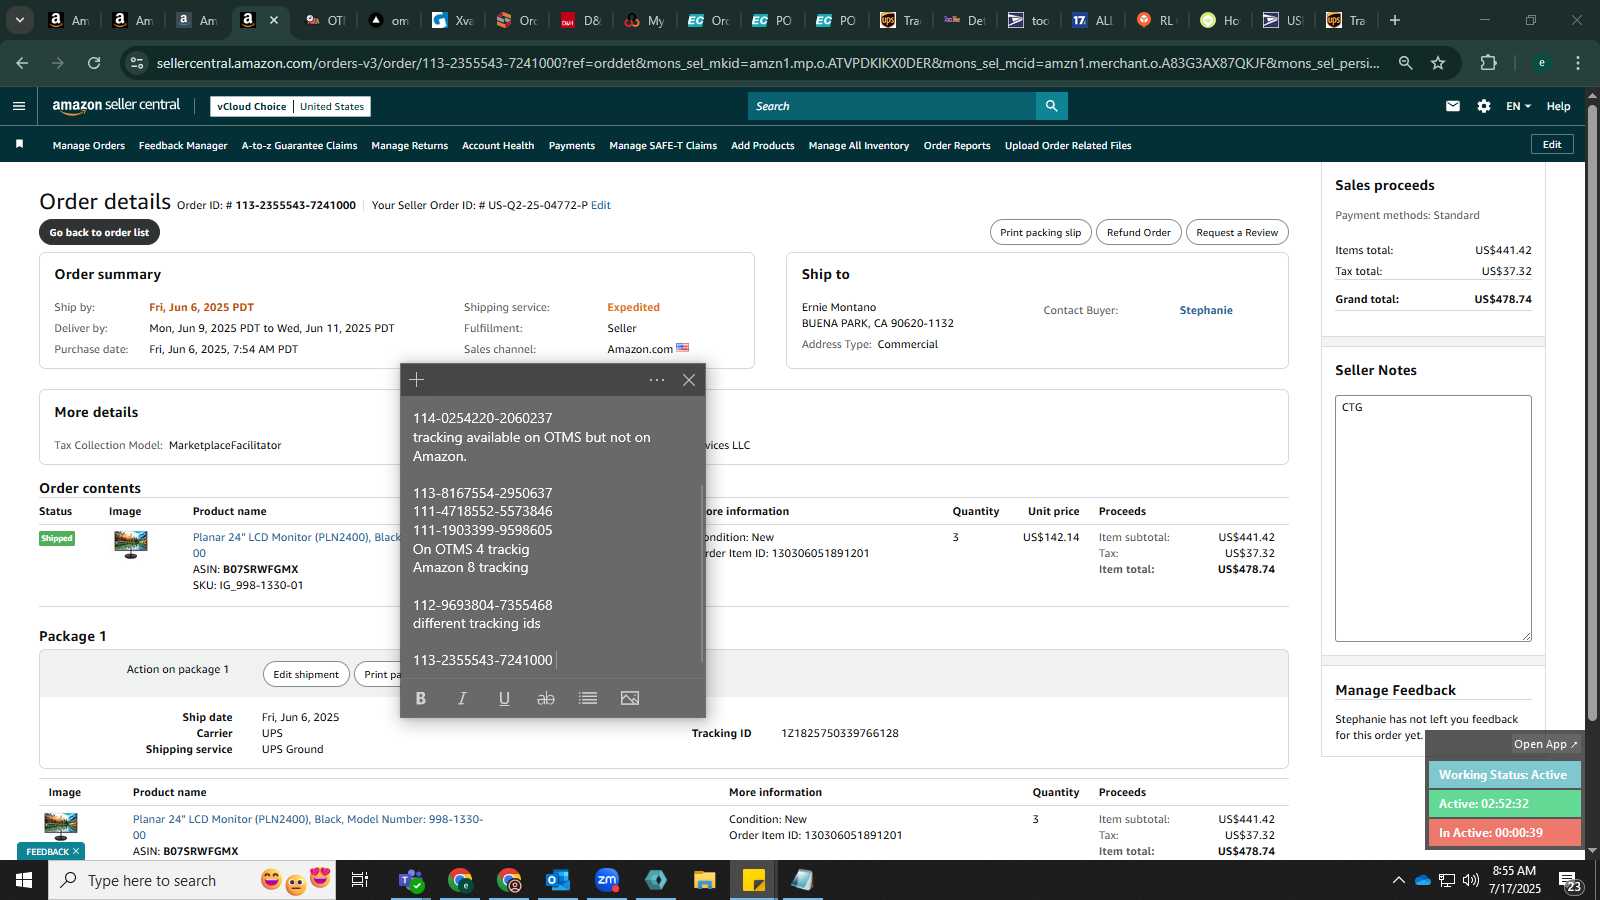This screenshot has width=1600, height=900.
Task: Open Outlook from the taskbar
Action: click(558, 880)
